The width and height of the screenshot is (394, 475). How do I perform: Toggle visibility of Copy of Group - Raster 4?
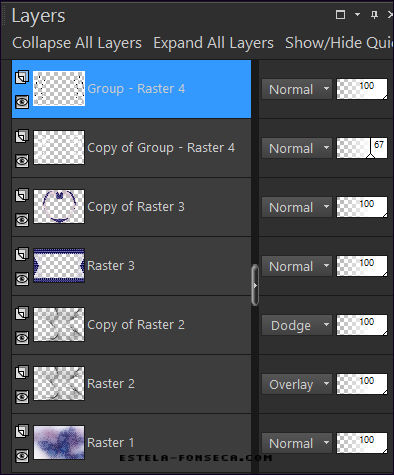click(x=22, y=161)
